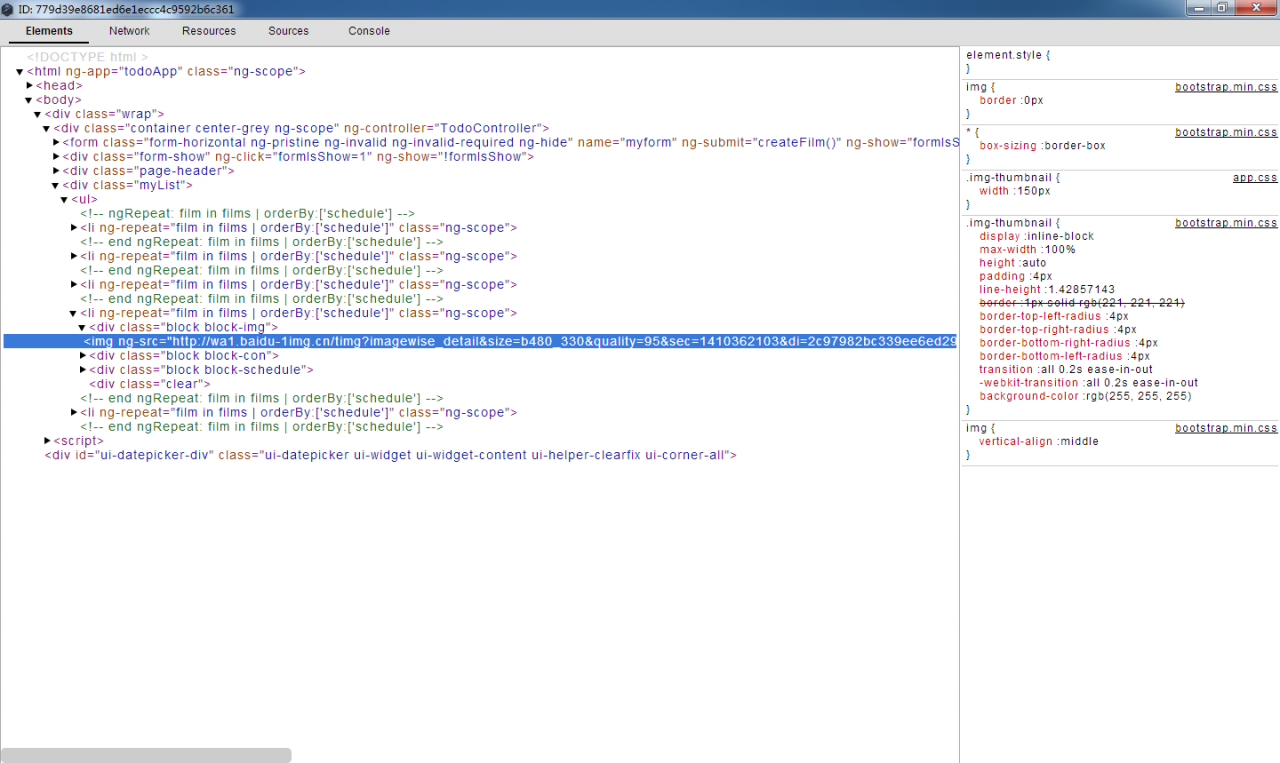Select the !DOCTYPE html line
The height and width of the screenshot is (763, 1280).
pyautogui.click(x=87, y=58)
